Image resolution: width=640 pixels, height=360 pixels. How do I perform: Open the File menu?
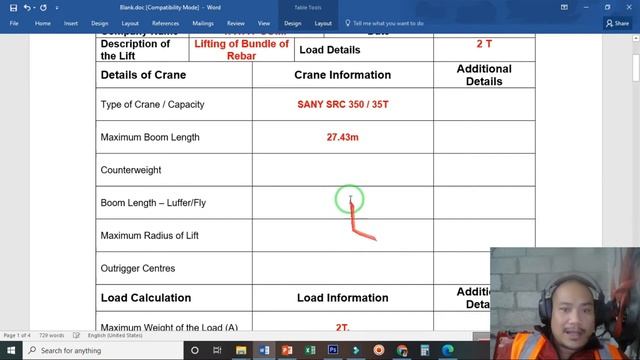click(14, 23)
